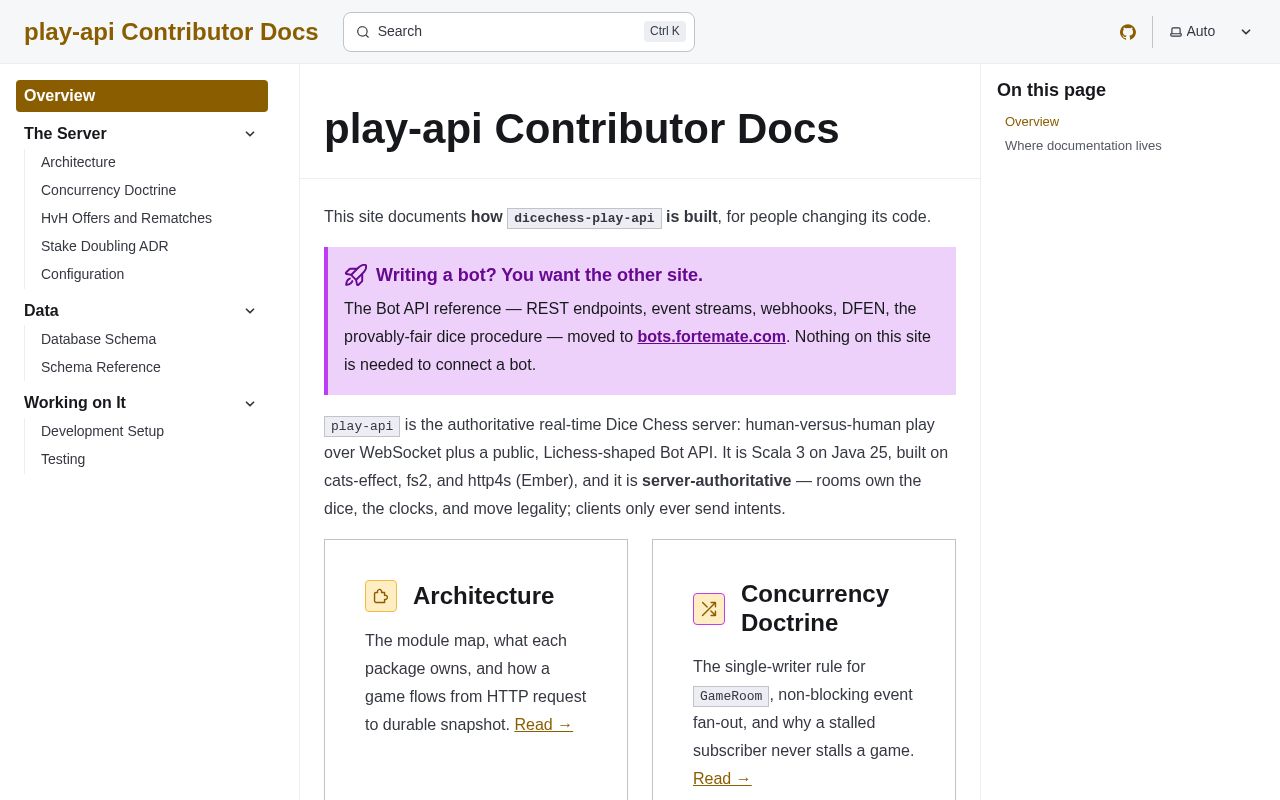This screenshot has width=1280, height=800.
Task: Click the Concurrency Doctrine shuffle icon
Action: click(x=709, y=609)
